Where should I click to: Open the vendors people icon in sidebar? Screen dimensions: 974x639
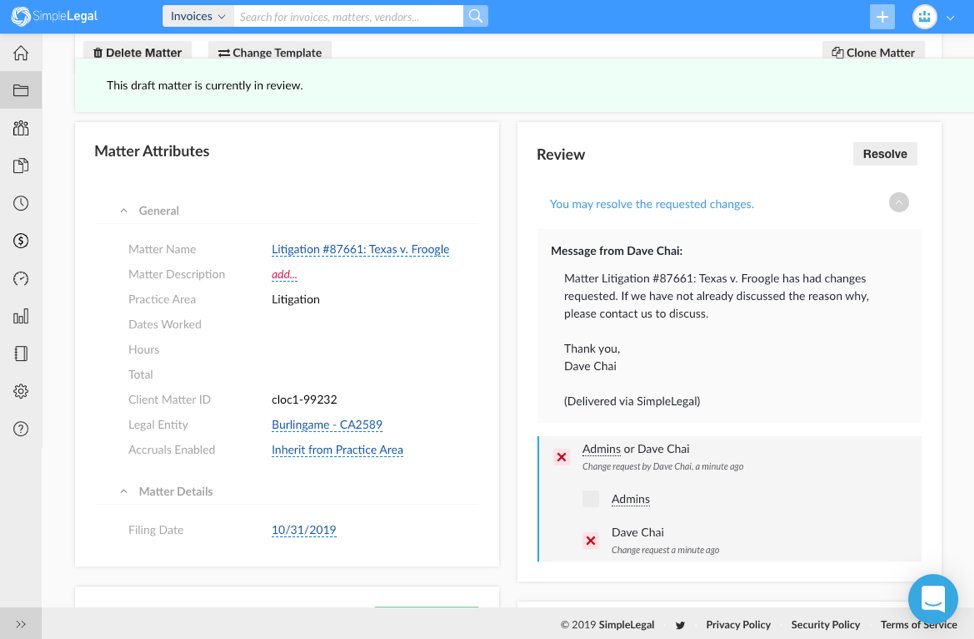tap(20, 128)
